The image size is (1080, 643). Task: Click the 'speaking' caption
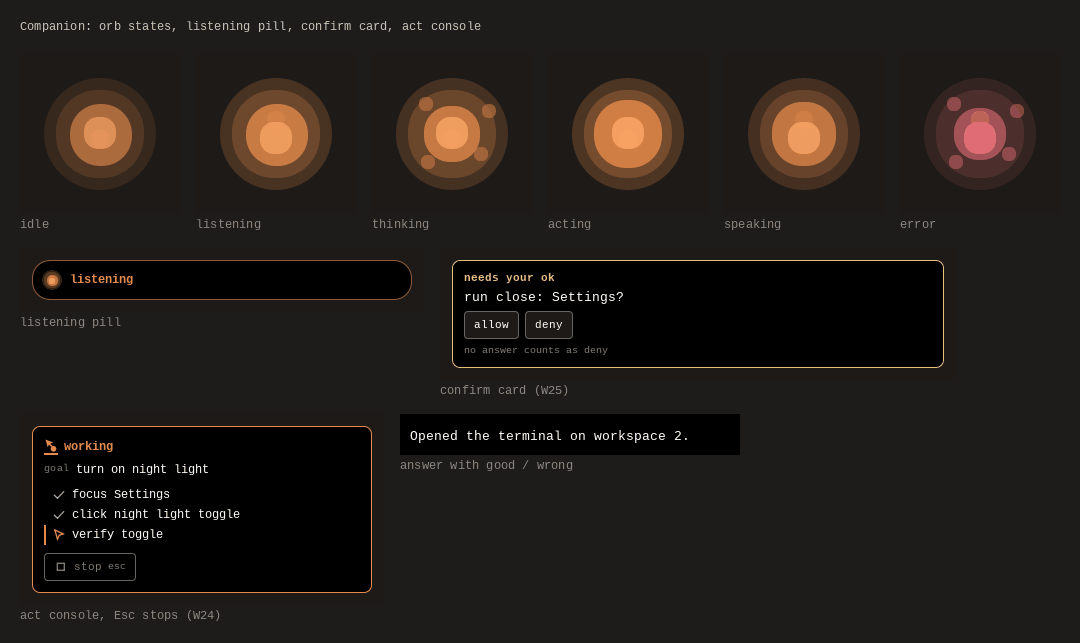tap(752, 224)
